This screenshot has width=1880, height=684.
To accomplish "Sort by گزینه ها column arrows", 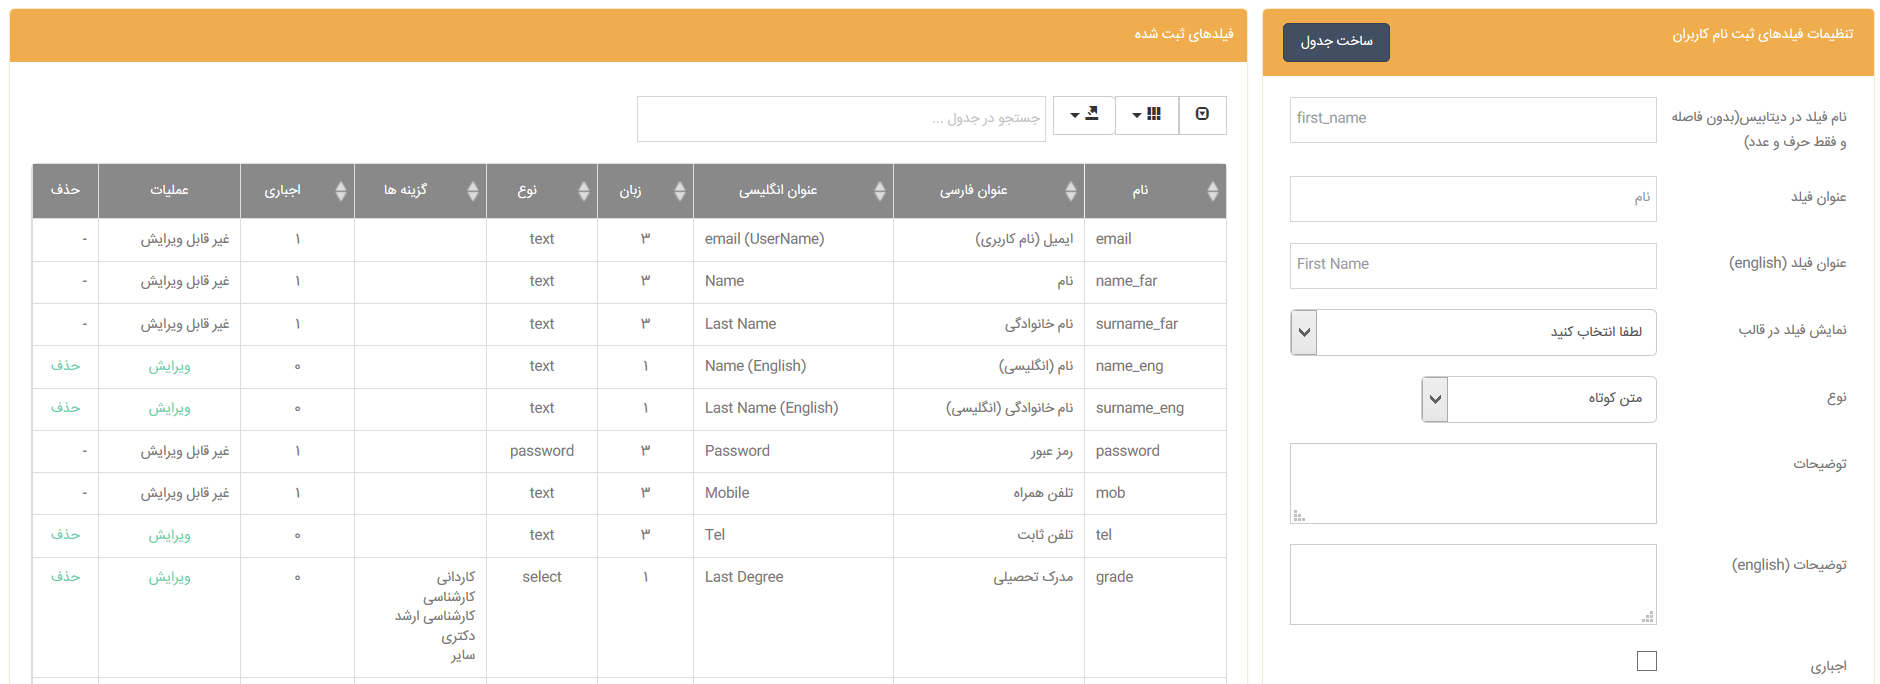I will click(473, 191).
